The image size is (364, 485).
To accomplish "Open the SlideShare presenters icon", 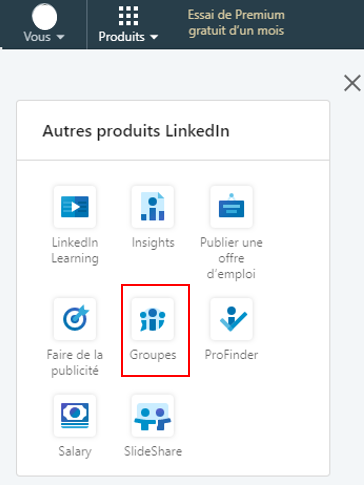I will (x=153, y=416).
